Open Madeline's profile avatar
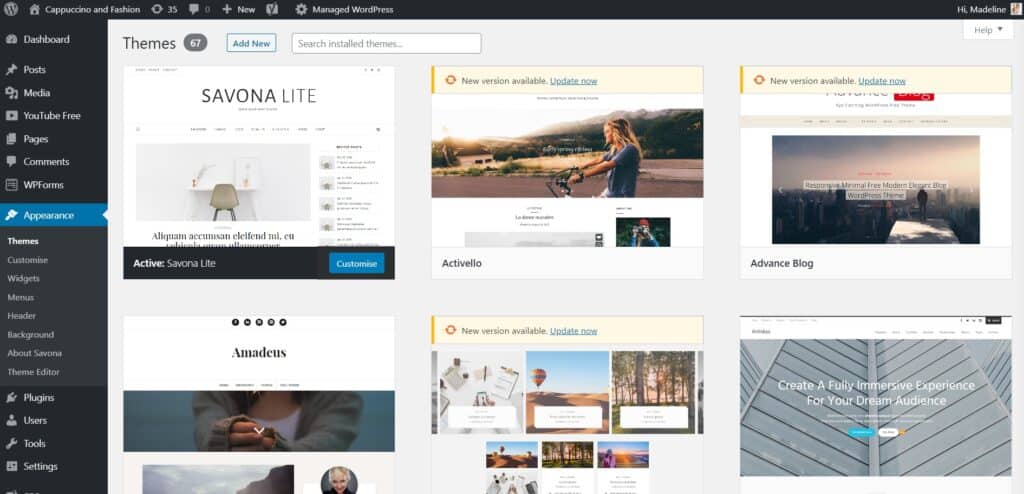This screenshot has width=1024, height=494. (1016, 9)
